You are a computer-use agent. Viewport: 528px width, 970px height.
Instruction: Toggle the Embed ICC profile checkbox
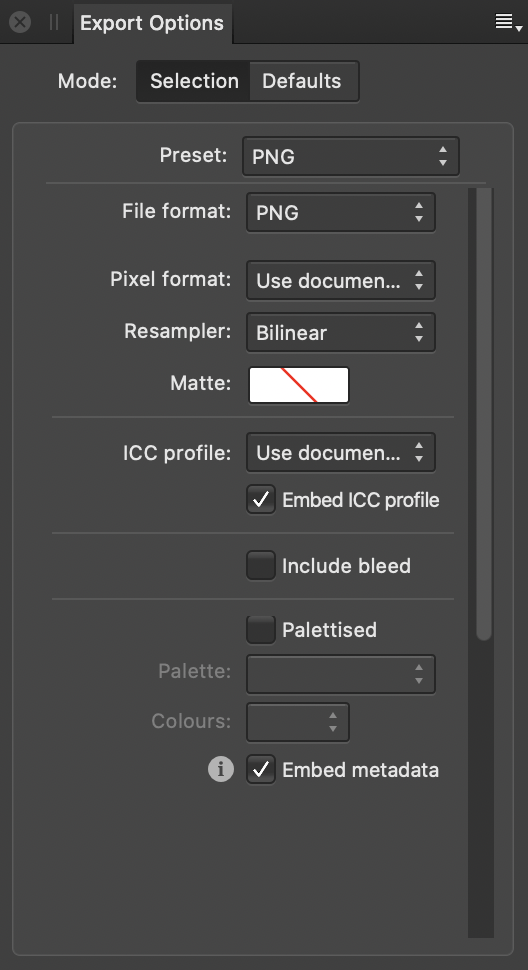coord(261,499)
